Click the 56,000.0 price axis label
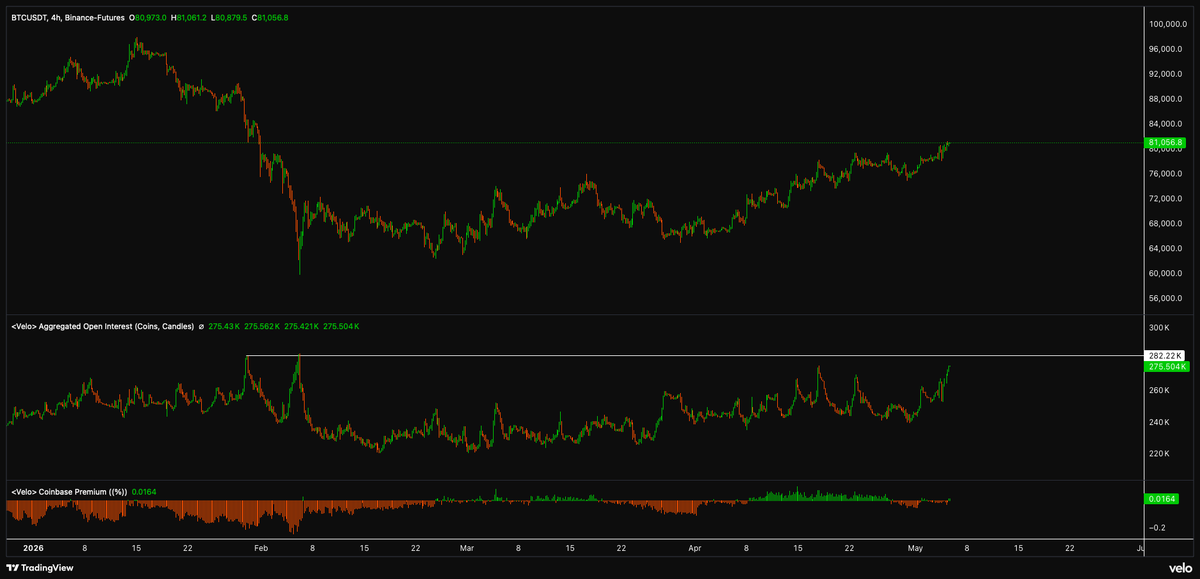Image resolution: width=1200 pixels, height=579 pixels. pyautogui.click(x=1168, y=299)
